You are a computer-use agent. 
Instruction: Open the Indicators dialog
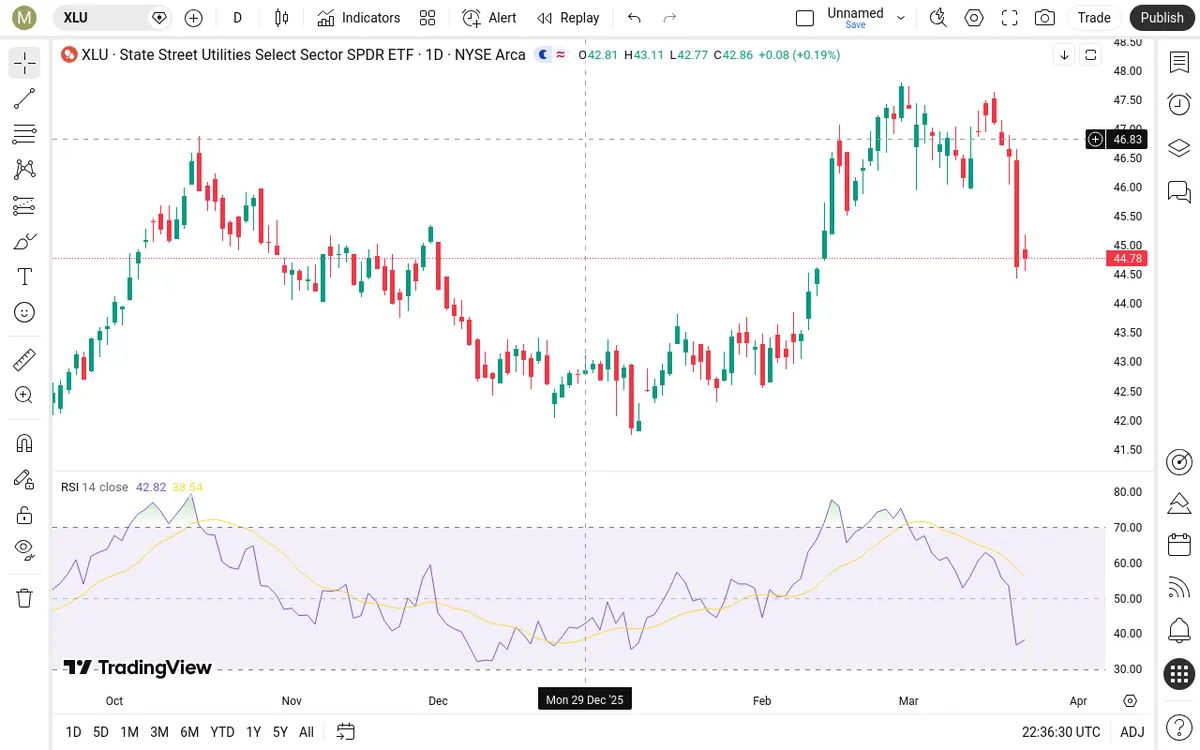point(358,18)
